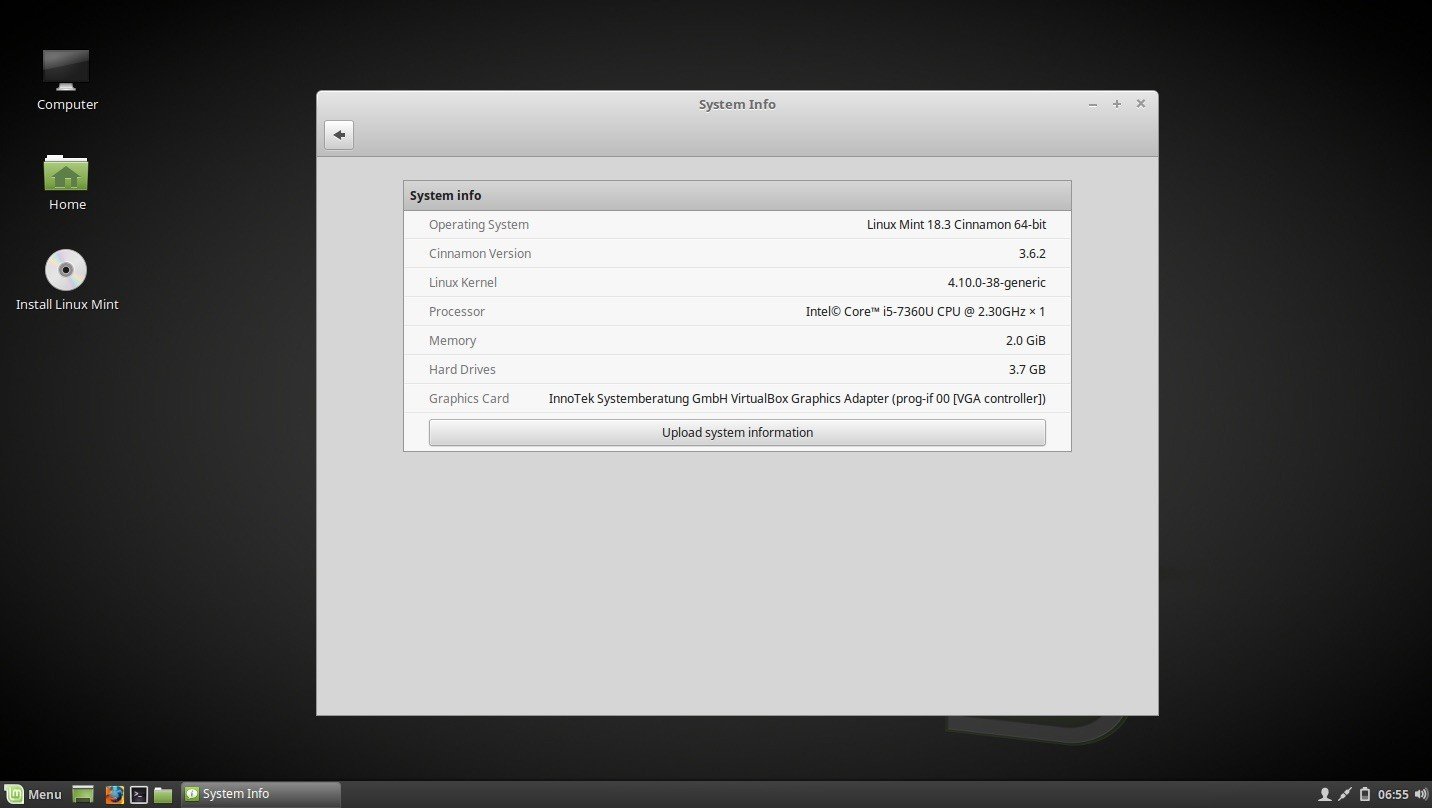Open the Mint Menu in the panel
Viewport: 1432px width, 808px height.
click(34, 794)
